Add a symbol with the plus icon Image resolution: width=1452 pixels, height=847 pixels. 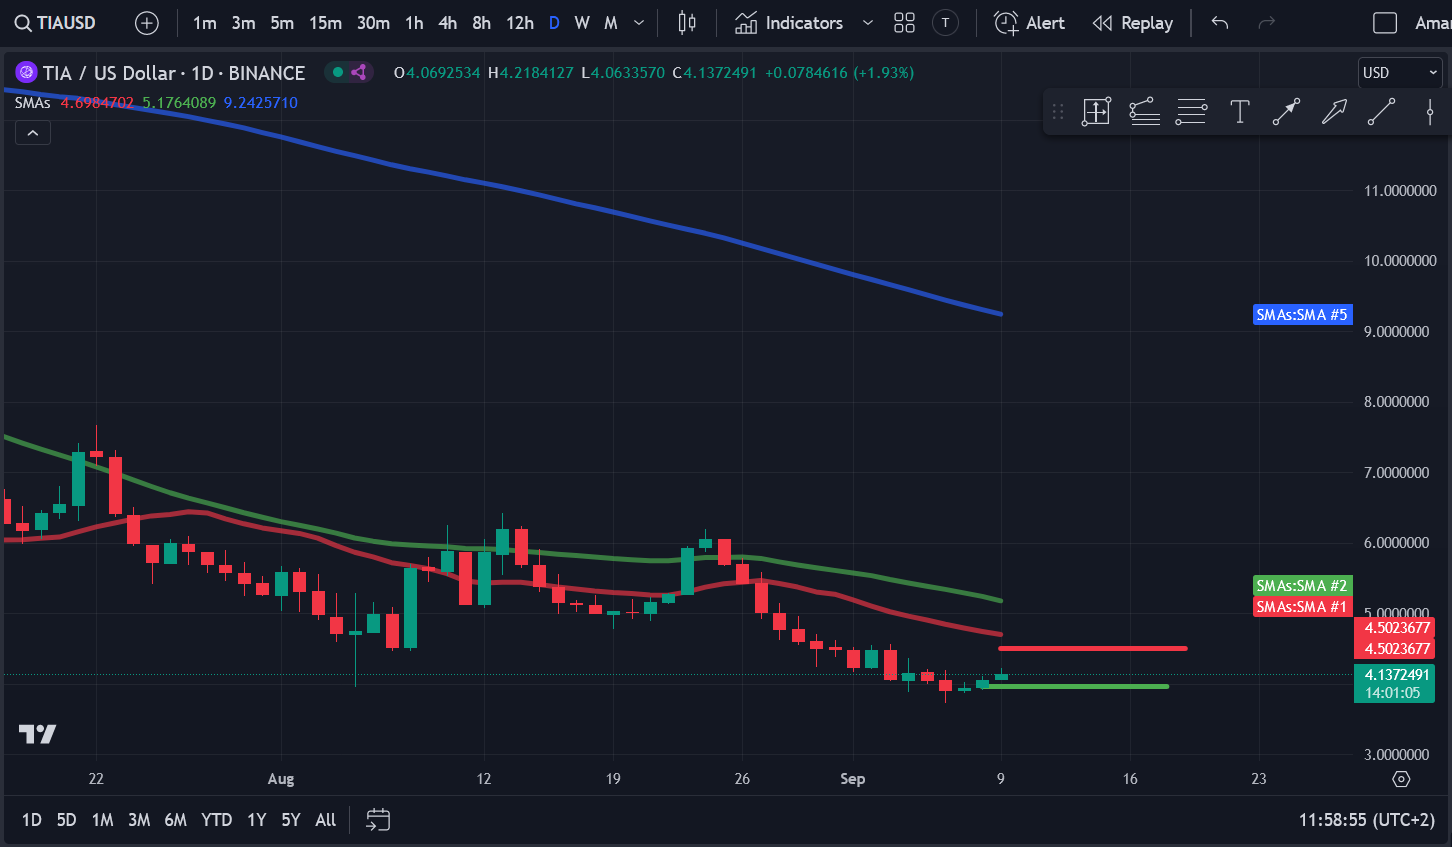pyautogui.click(x=147, y=23)
